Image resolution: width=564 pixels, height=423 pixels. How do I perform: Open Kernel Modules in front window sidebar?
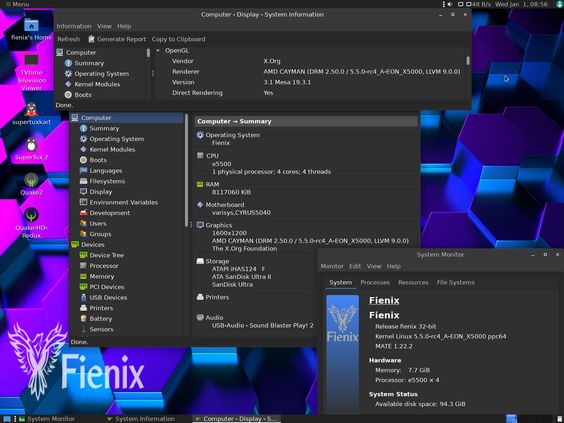(x=112, y=149)
